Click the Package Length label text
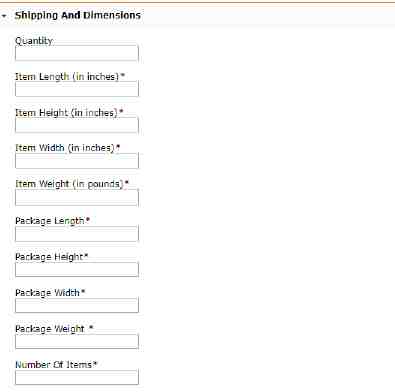Viewport: 395px width, 392px height. pos(52,221)
